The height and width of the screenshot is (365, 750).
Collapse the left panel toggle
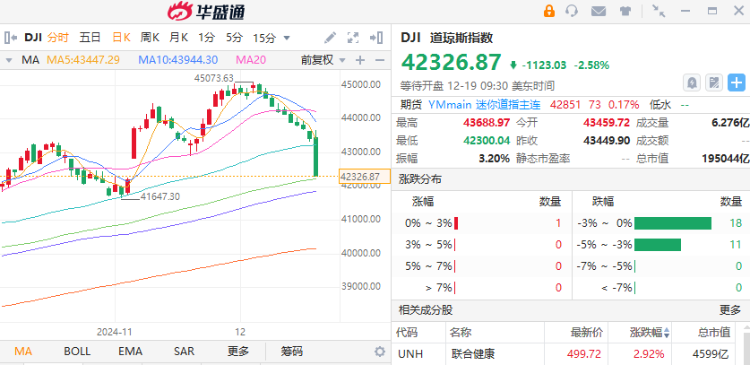coord(11,37)
